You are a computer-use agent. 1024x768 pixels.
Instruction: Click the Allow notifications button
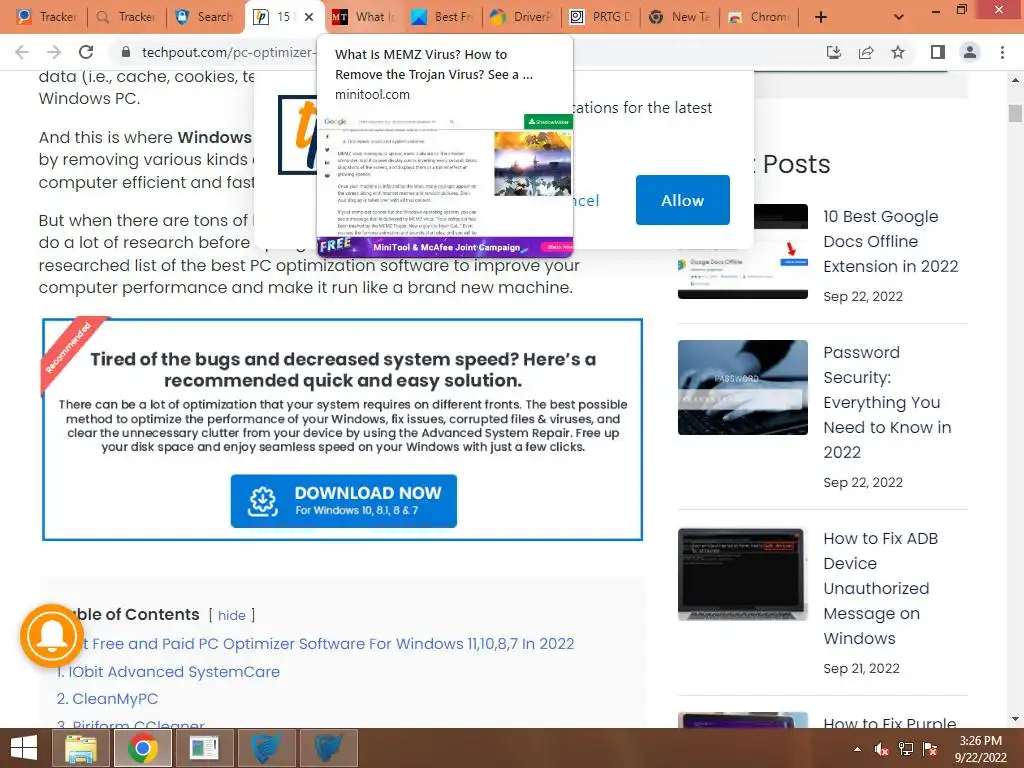[x=682, y=200]
